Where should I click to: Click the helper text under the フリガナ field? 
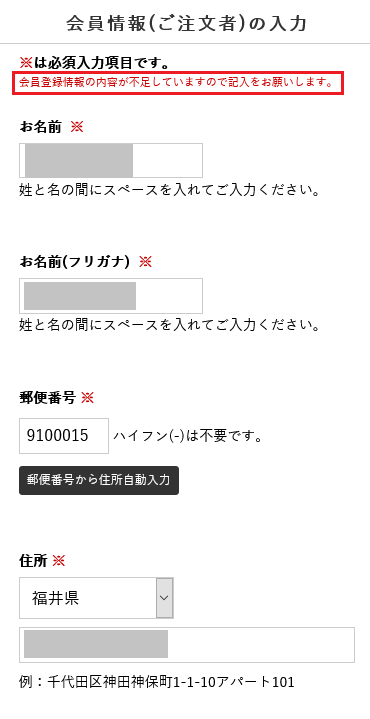(169, 325)
